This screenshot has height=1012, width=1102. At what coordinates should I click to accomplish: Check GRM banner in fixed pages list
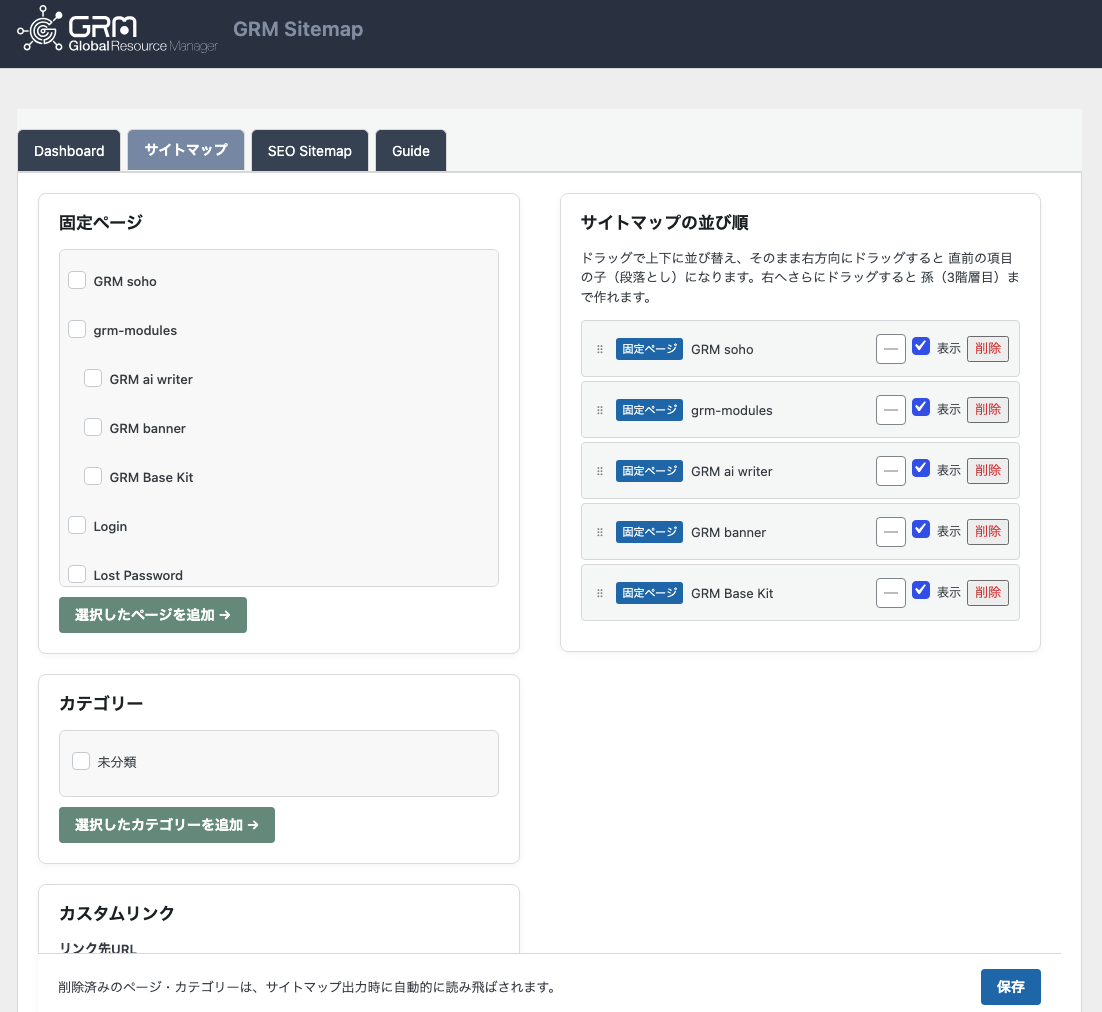click(x=93, y=427)
